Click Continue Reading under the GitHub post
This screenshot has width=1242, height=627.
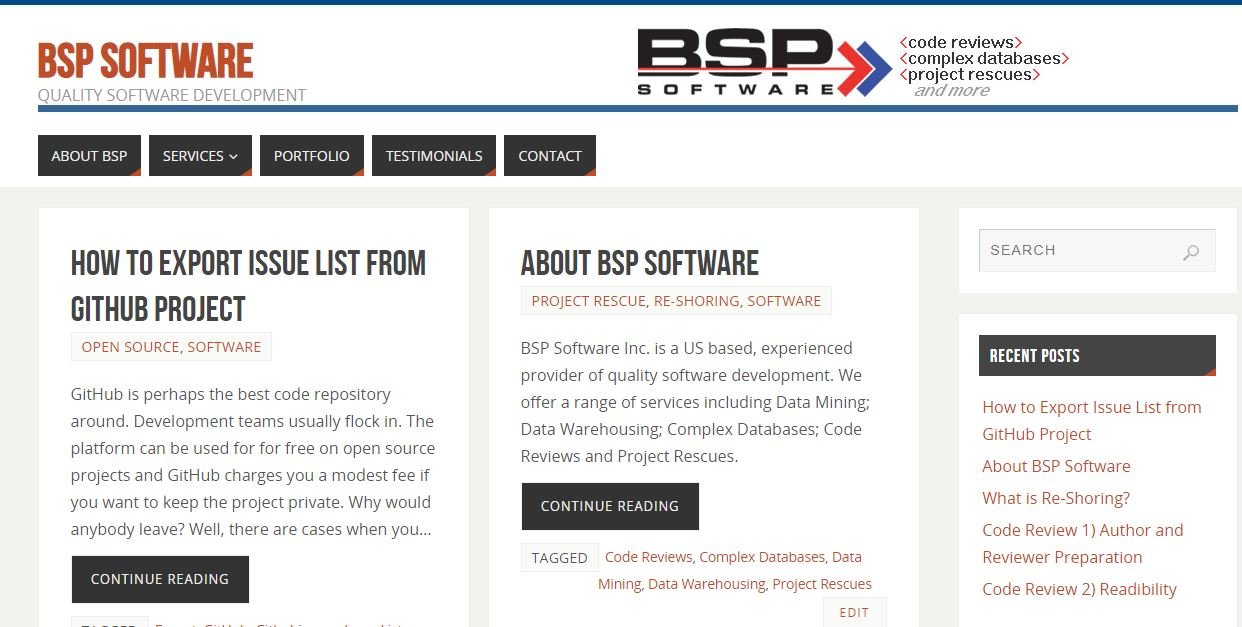coord(159,578)
